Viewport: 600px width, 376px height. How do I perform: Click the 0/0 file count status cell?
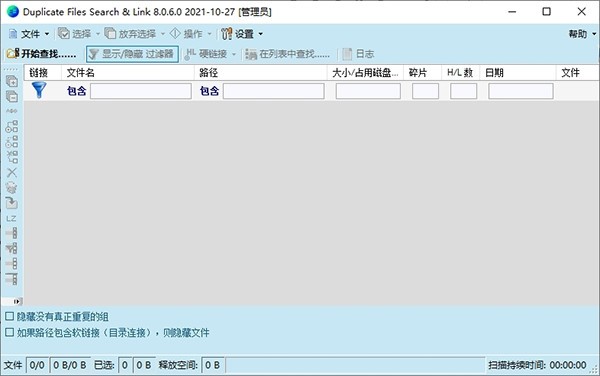(37, 365)
